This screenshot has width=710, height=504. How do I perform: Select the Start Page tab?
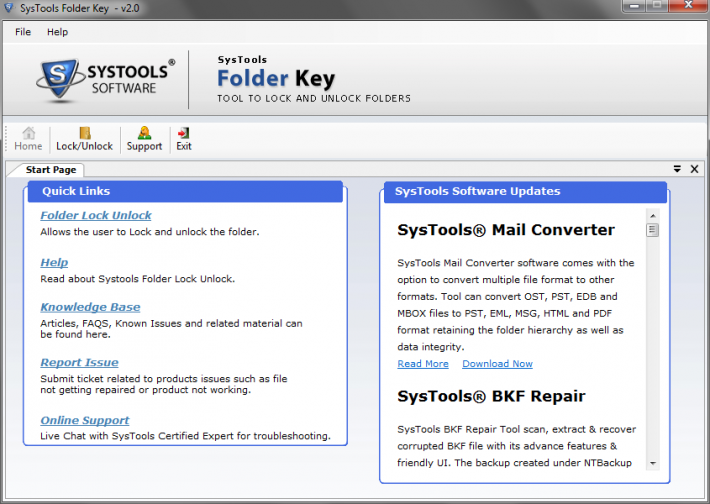(51, 170)
